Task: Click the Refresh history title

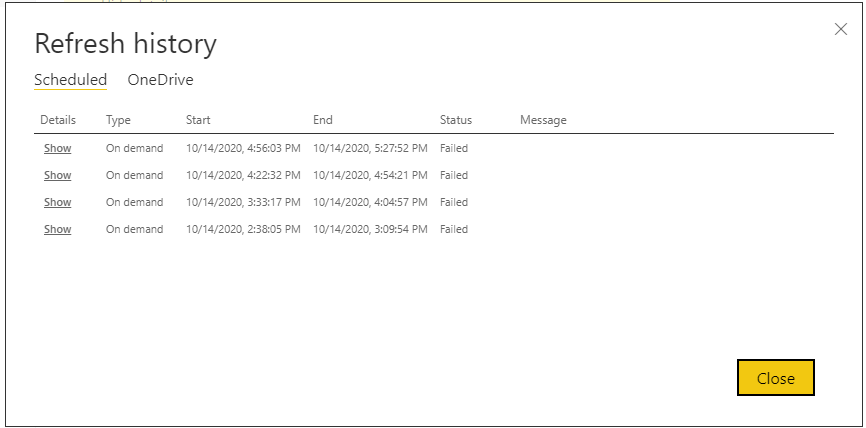Action: (125, 44)
